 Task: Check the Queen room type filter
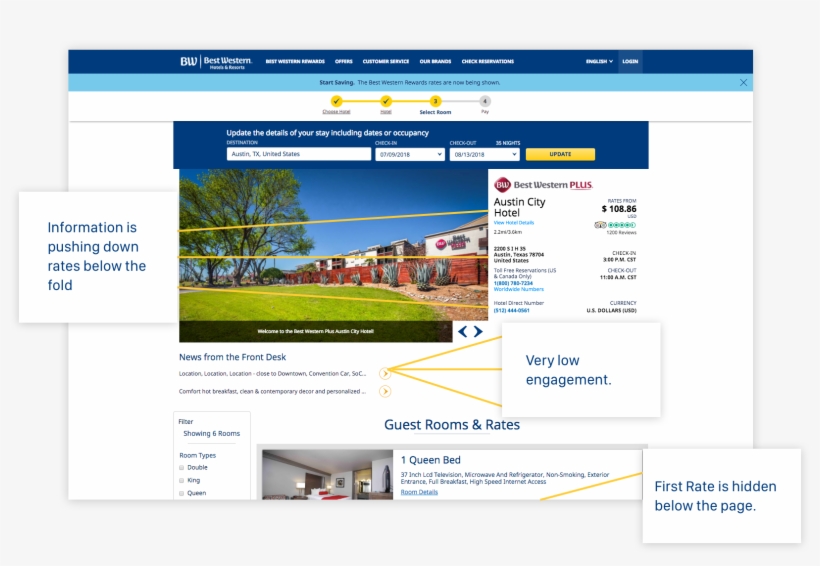[181, 493]
